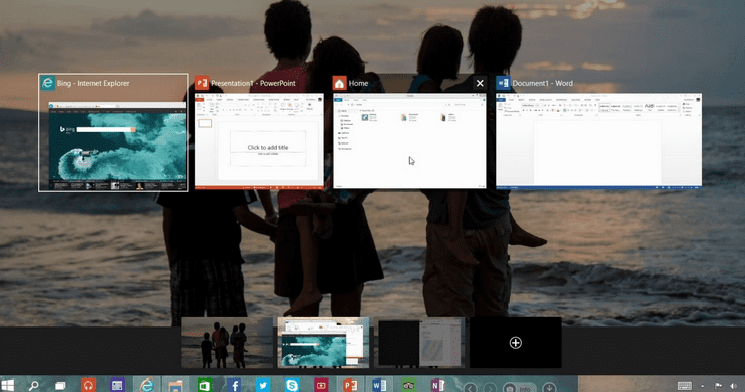
Task: Add a new virtual desktop with plus button
Action: 516,343
